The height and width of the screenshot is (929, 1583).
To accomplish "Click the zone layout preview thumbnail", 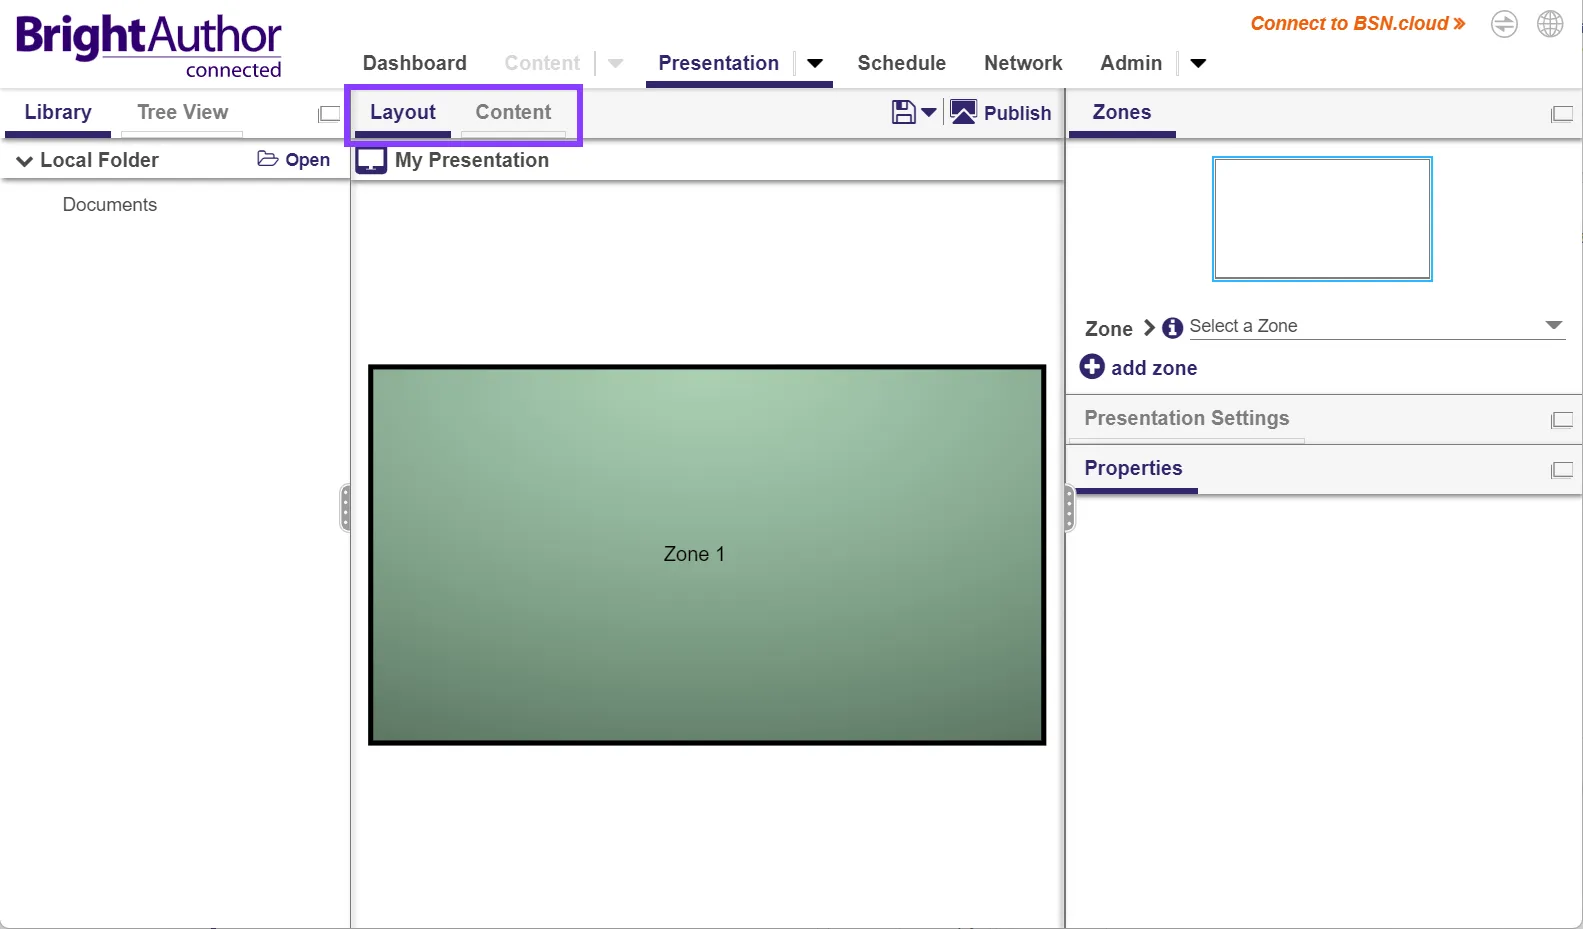I will (1322, 219).
